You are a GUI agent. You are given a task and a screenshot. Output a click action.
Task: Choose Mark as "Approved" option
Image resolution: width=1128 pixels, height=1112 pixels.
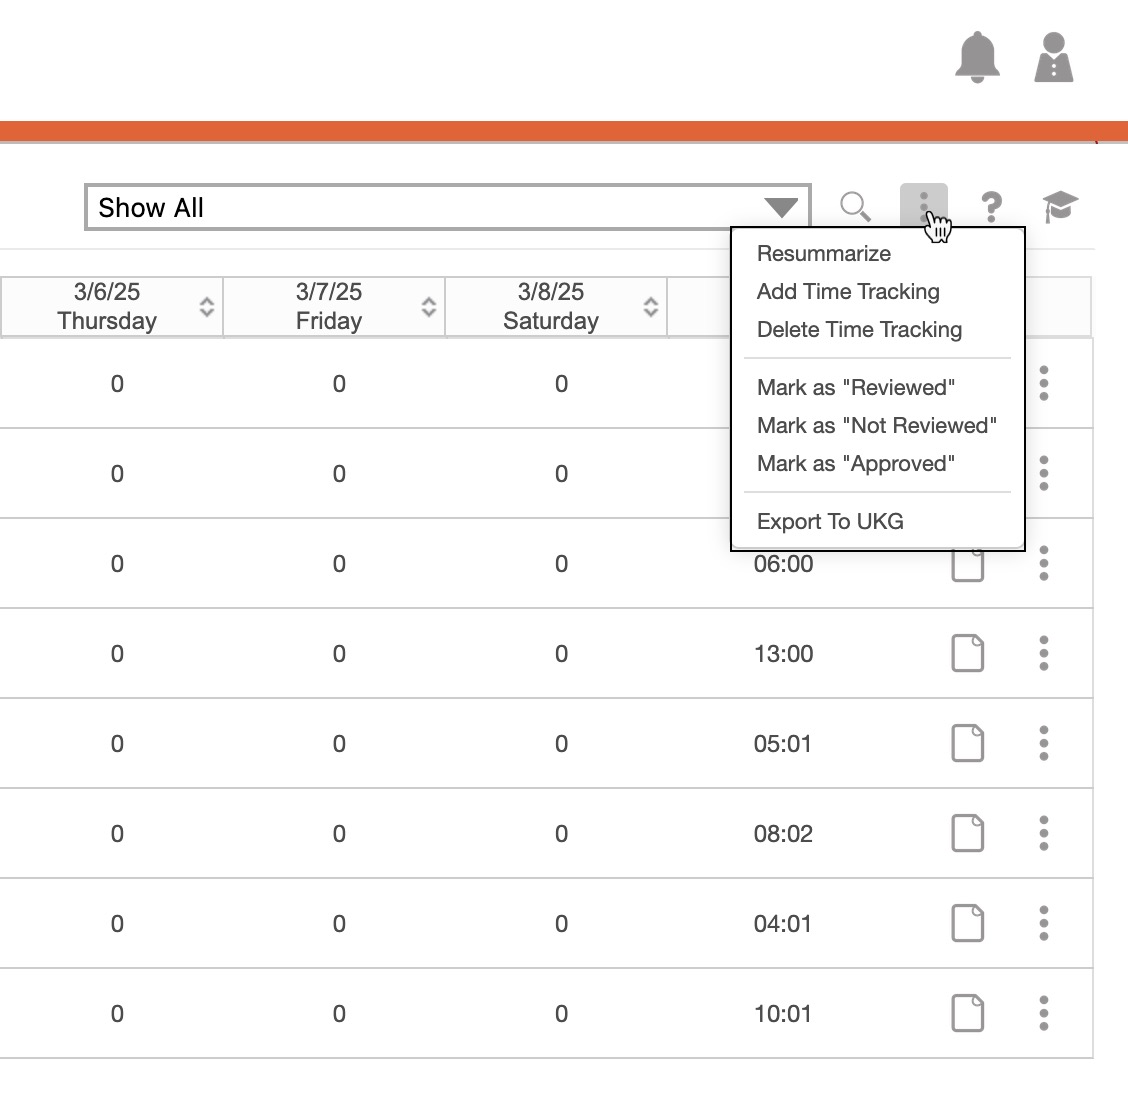pyautogui.click(x=856, y=464)
